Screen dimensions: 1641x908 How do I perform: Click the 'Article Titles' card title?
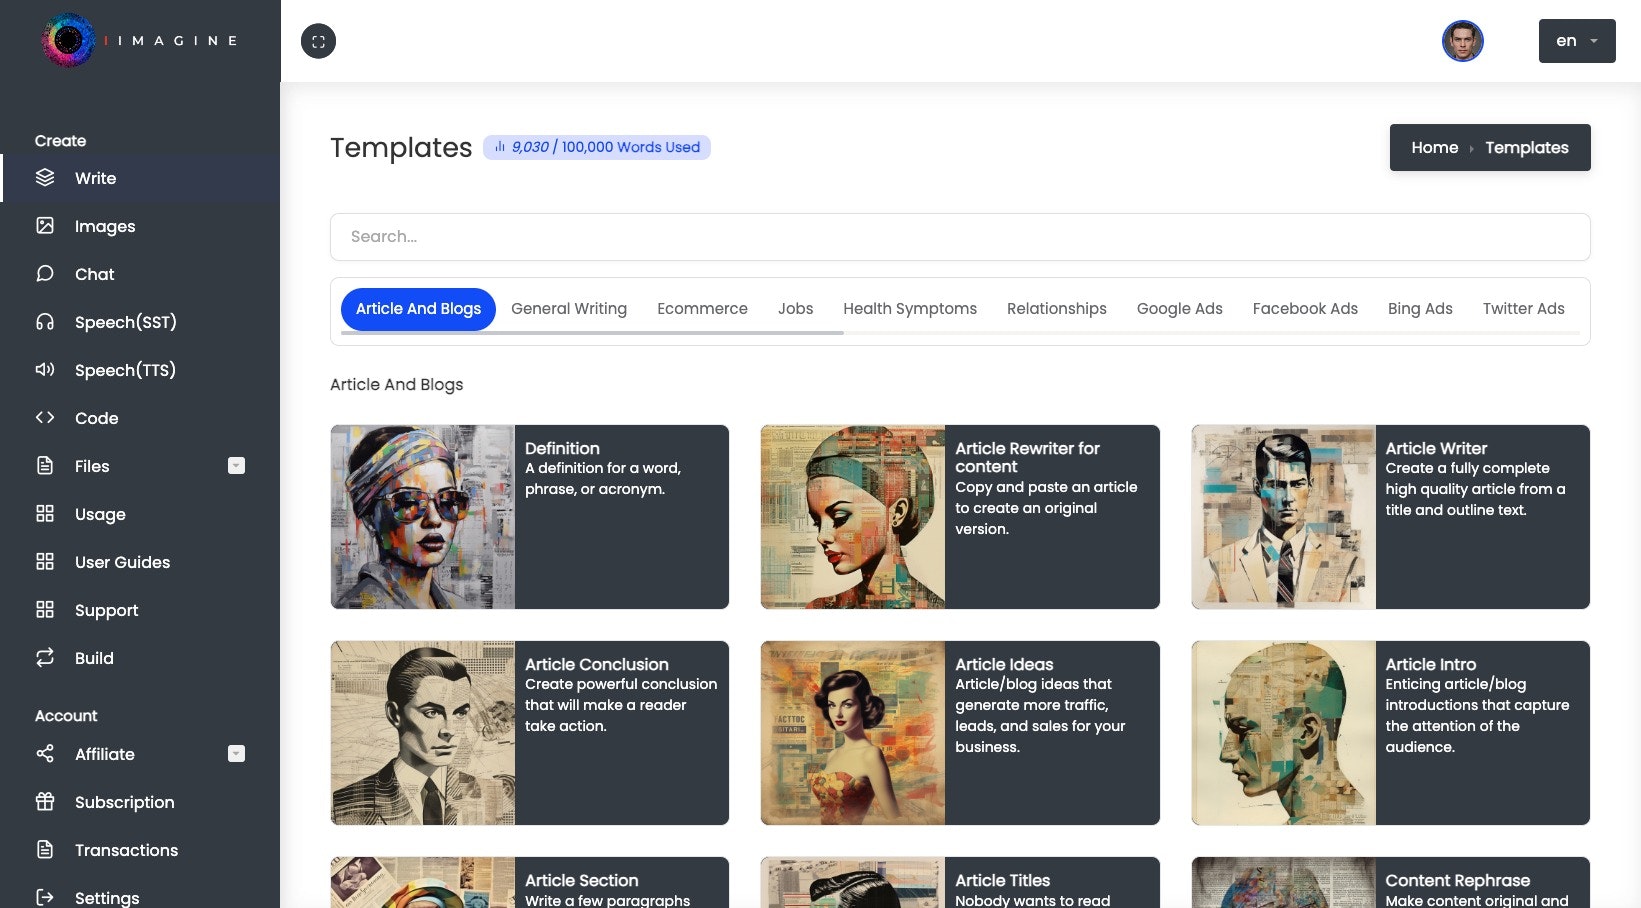(1002, 880)
